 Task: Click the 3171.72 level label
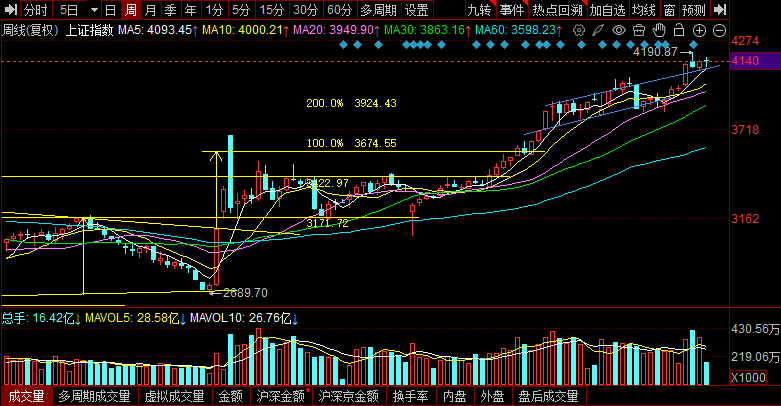pos(327,223)
